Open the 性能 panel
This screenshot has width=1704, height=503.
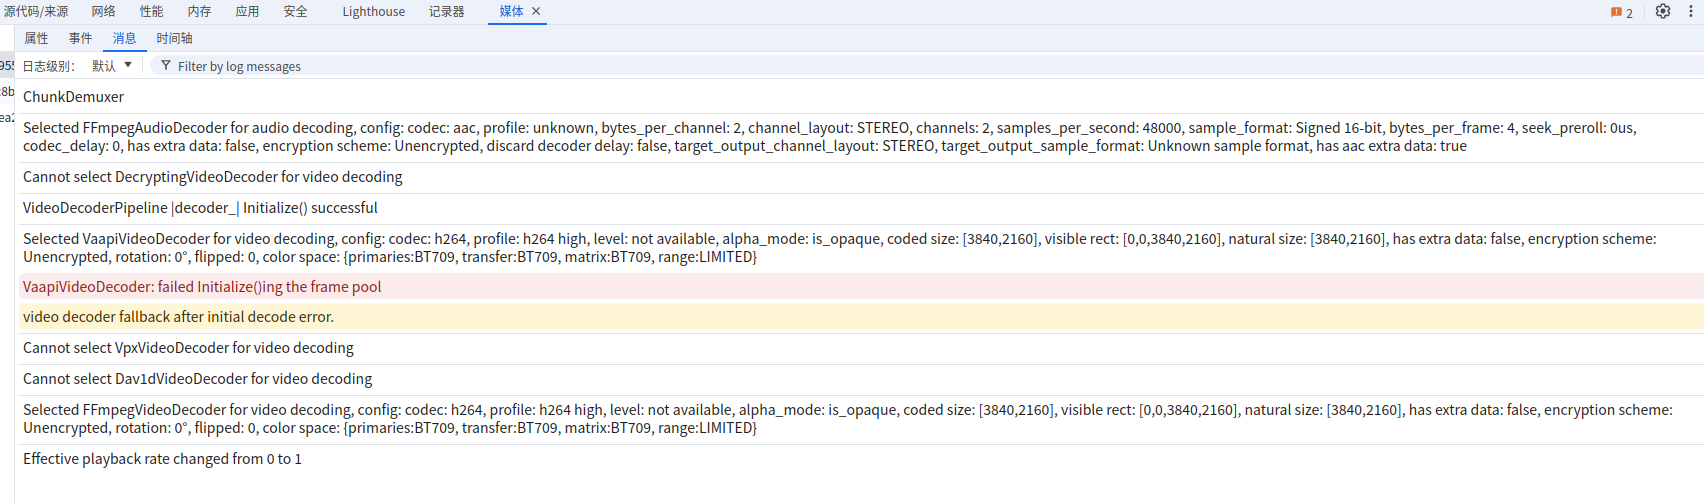click(x=151, y=12)
